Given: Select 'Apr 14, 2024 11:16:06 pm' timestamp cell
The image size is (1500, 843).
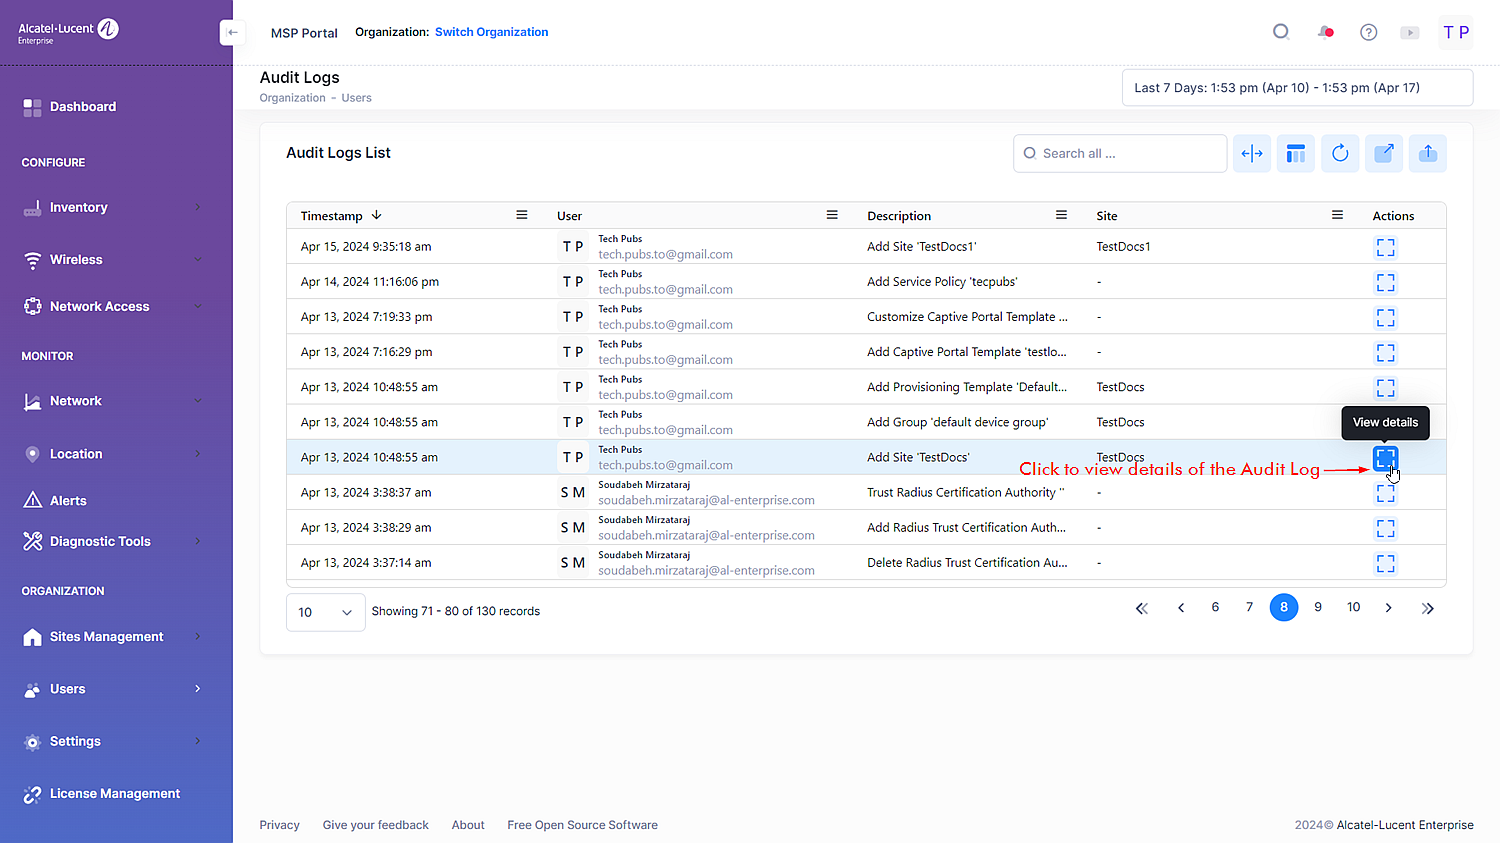Looking at the screenshot, I should [369, 282].
